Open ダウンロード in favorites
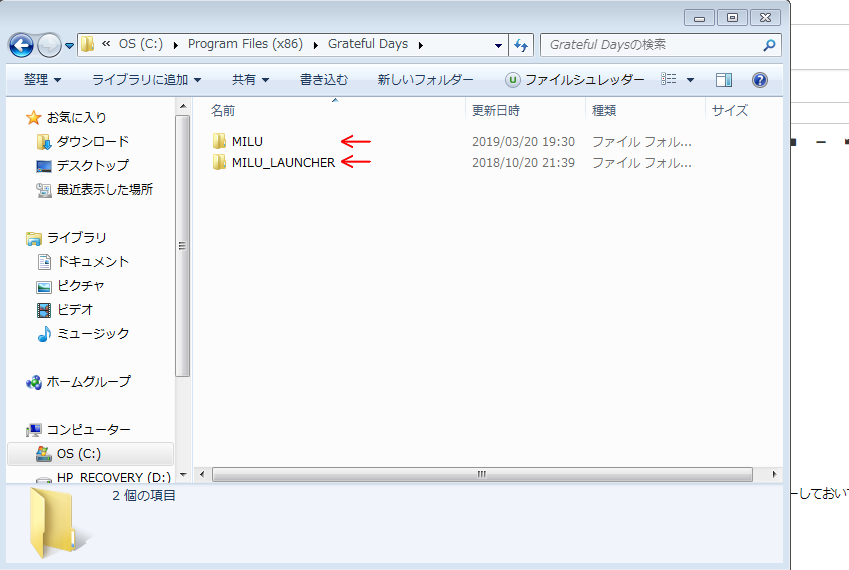Viewport: 849px width, 570px height. [93, 142]
